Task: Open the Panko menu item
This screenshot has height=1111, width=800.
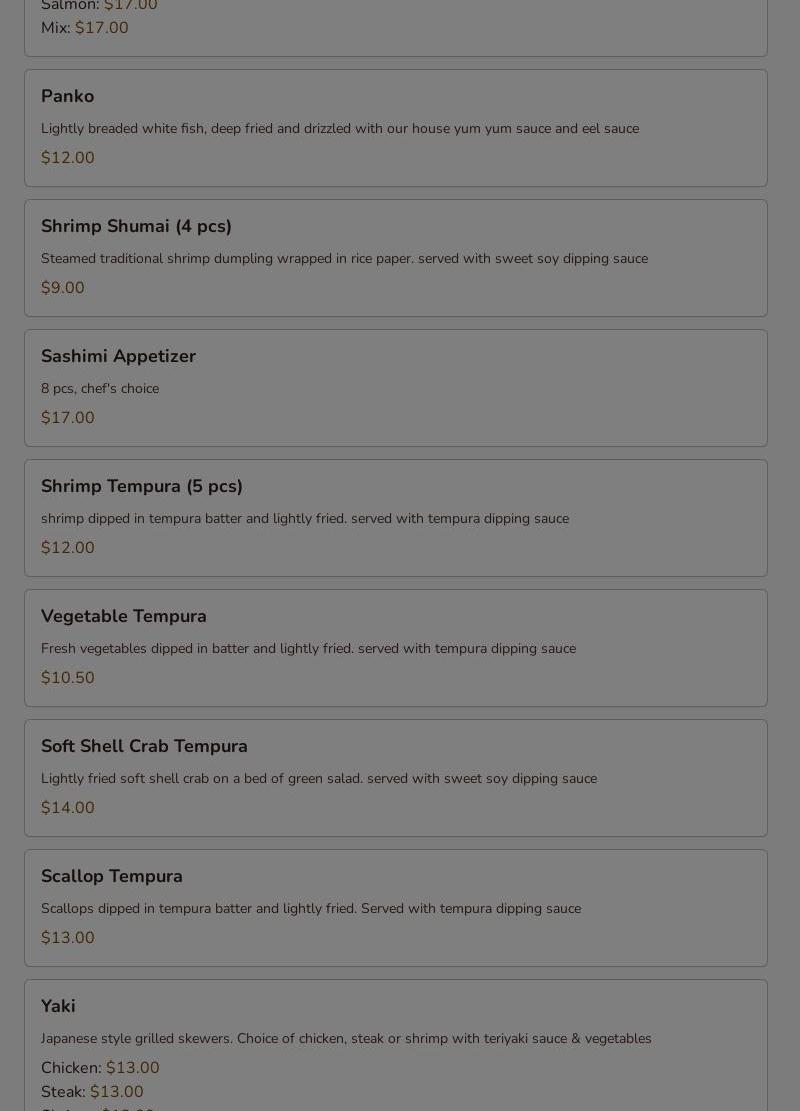Action: (x=67, y=96)
